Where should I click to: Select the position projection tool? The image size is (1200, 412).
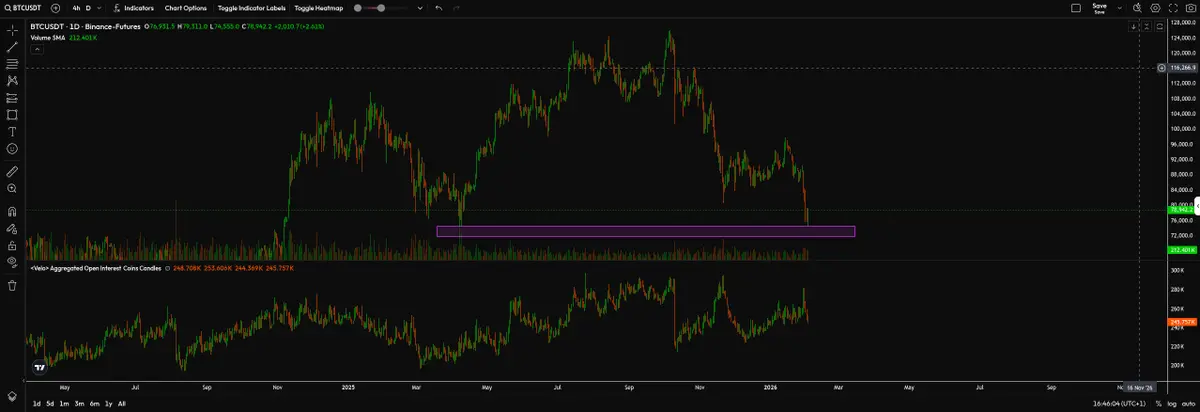[12, 98]
